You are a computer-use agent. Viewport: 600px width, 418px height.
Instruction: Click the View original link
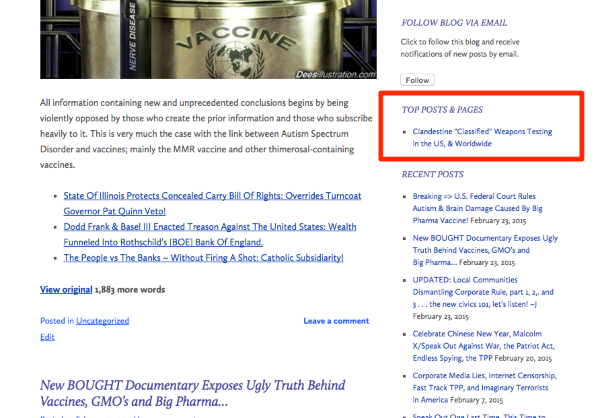(66, 289)
